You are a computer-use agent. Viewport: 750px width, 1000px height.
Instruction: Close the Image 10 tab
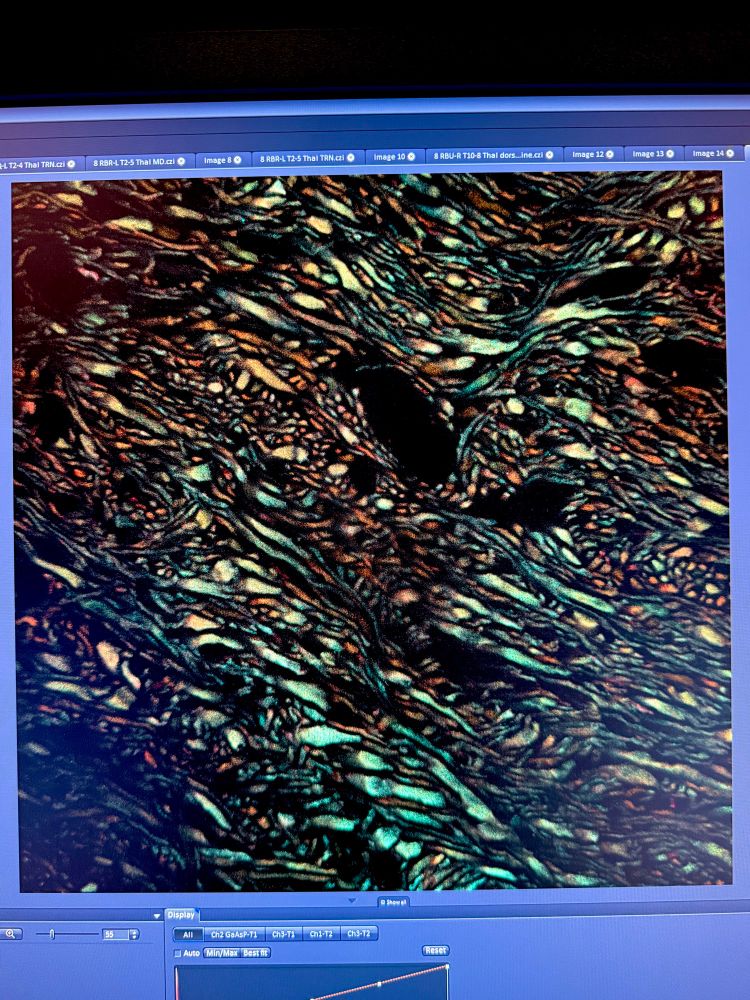(411, 156)
